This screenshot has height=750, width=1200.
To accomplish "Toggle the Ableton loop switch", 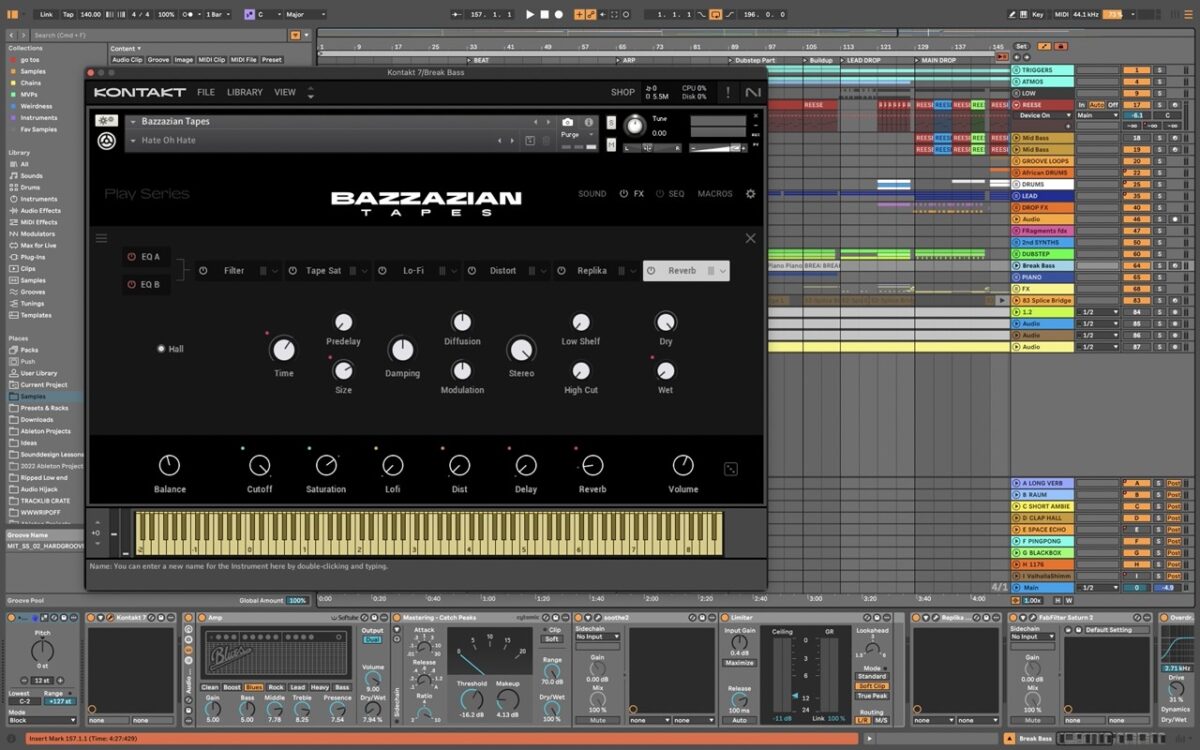I will 715,15.
